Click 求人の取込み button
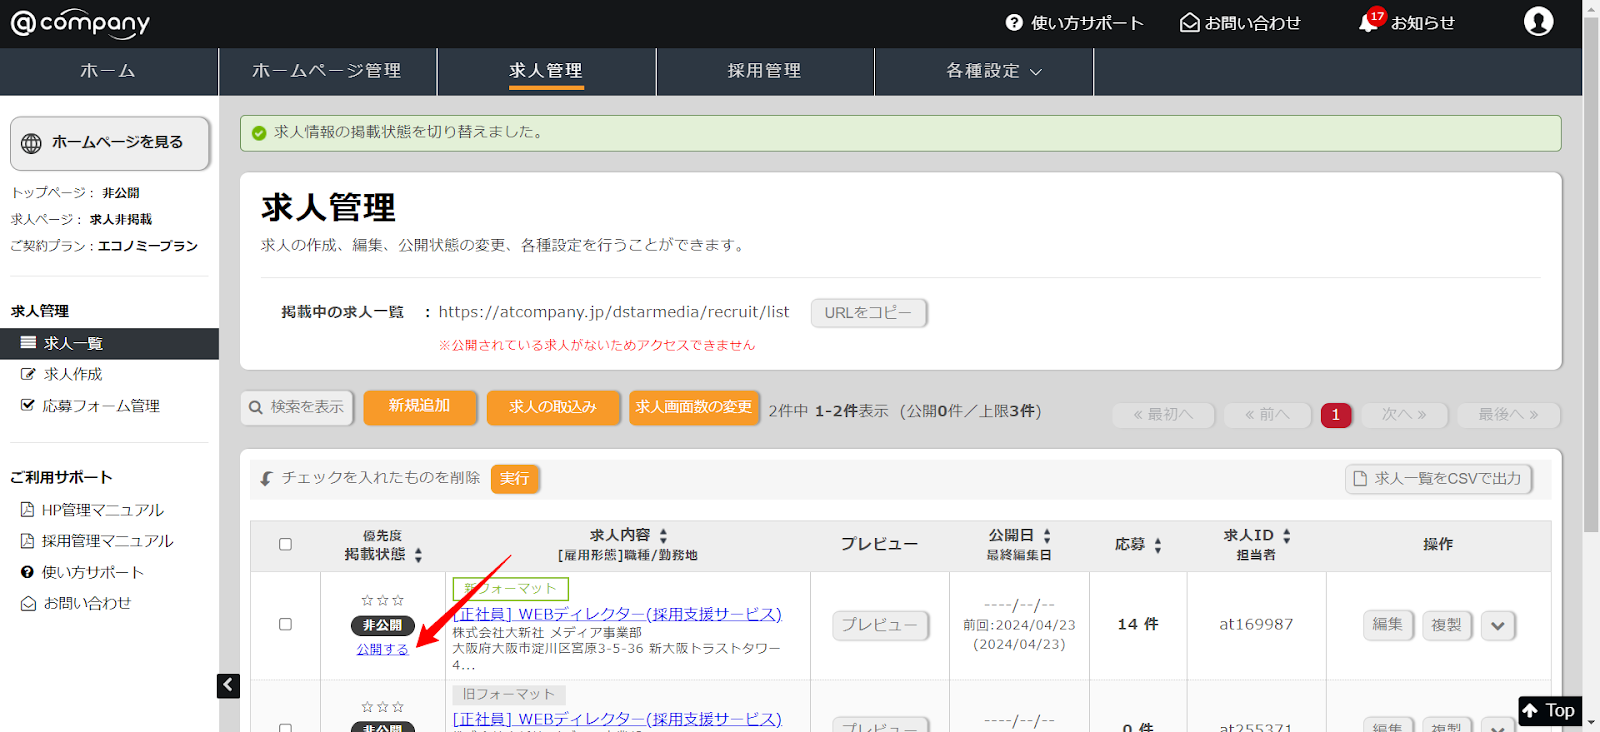1600x732 pixels. click(x=553, y=407)
